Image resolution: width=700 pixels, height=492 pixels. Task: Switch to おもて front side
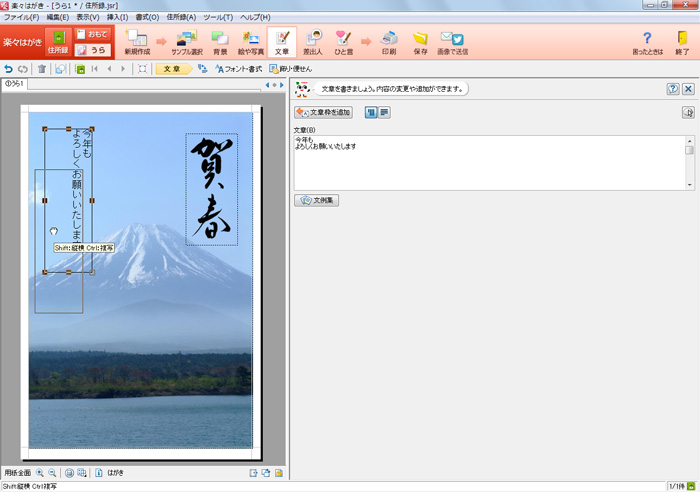click(x=92, y=34)
